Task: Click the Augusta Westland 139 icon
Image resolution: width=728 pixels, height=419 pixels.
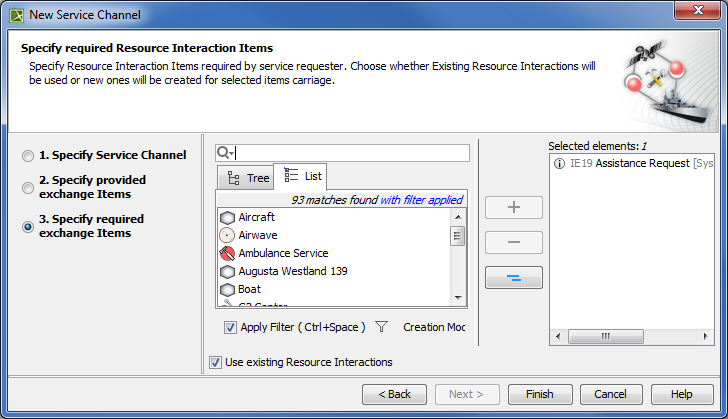Action: [x=227, y=272]
